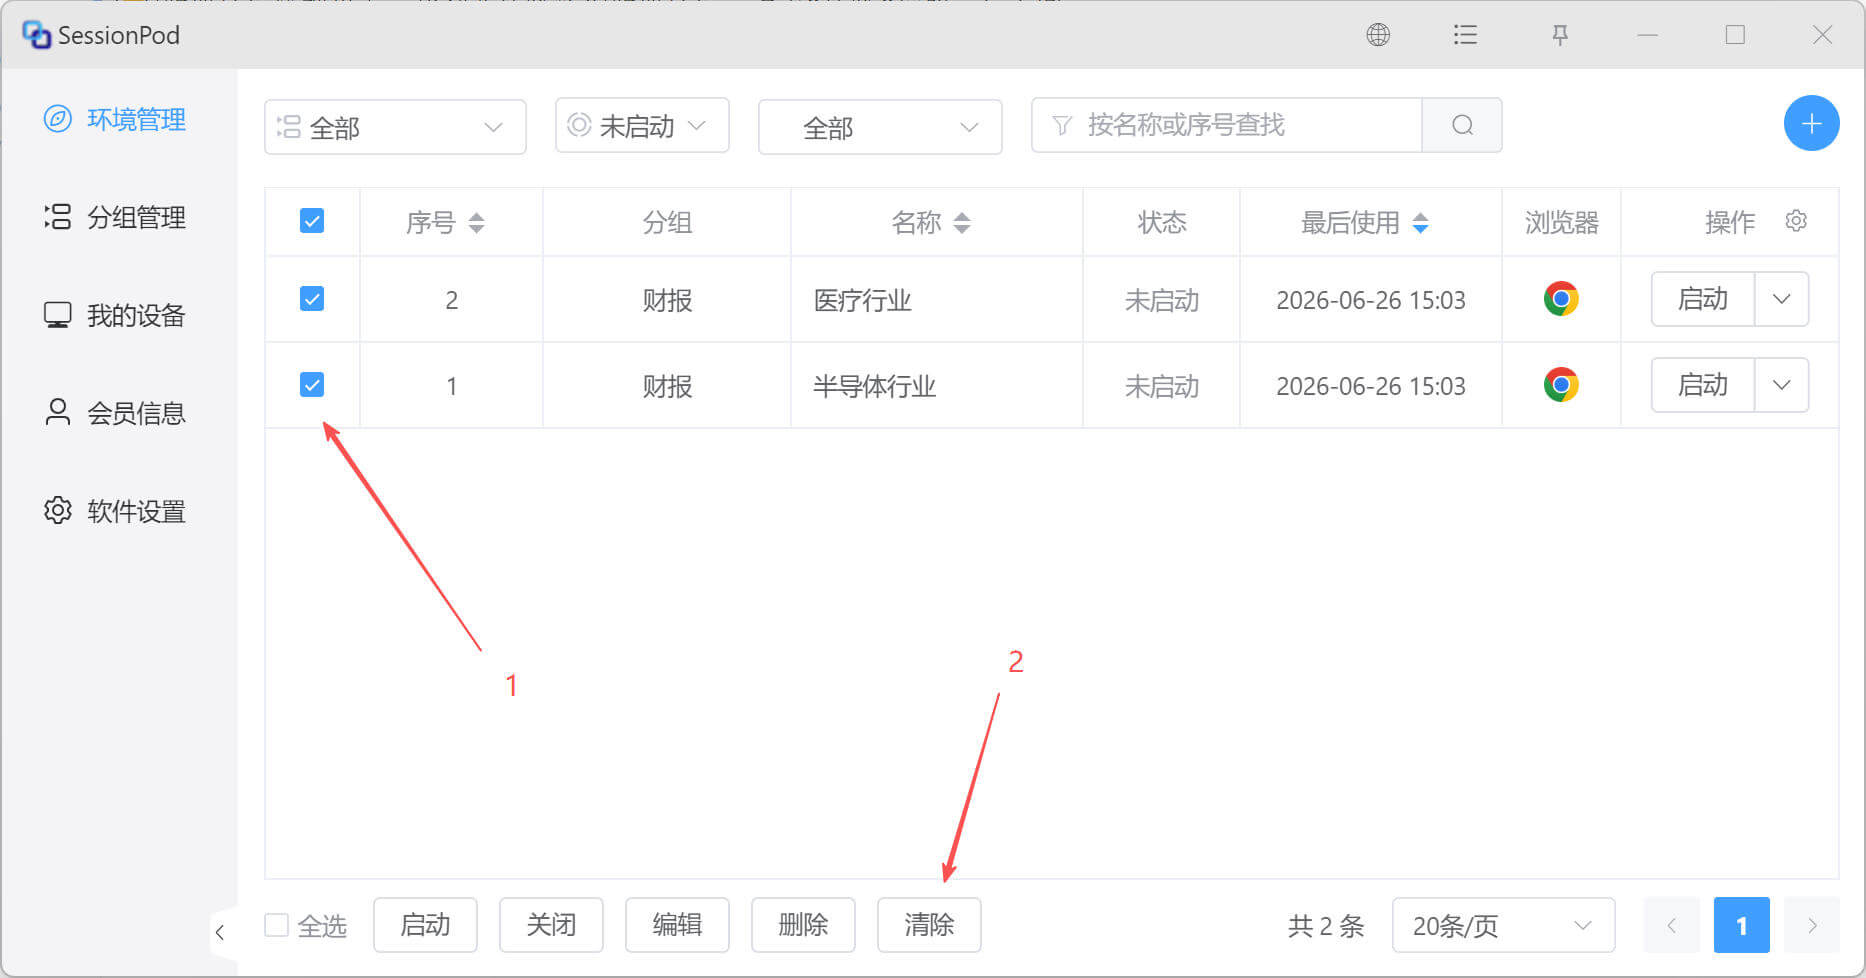
Task: Click the 半导体行业 name cell
Action: tap(937, 386)
